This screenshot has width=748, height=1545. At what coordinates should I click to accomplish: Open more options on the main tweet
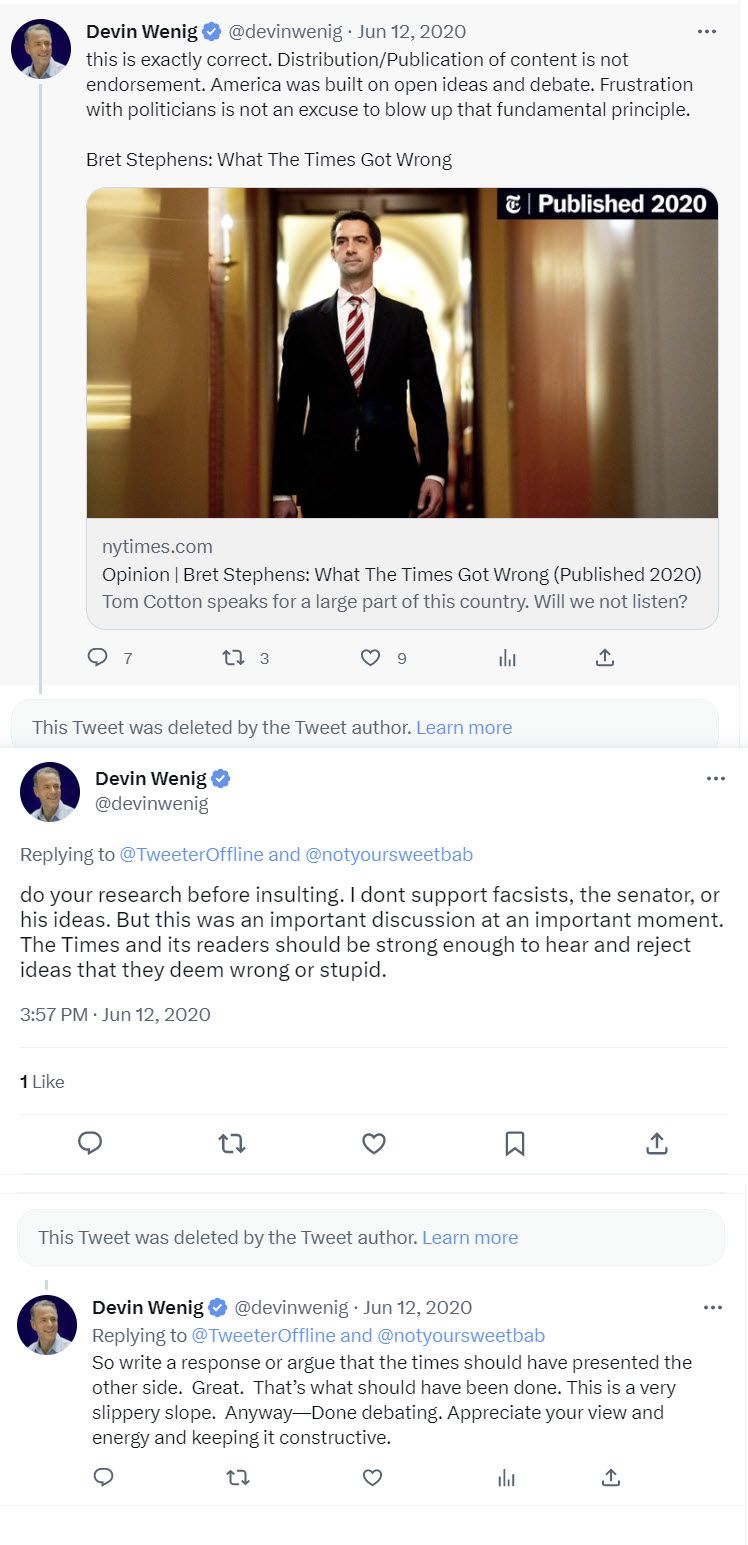(x=716, y=779)
